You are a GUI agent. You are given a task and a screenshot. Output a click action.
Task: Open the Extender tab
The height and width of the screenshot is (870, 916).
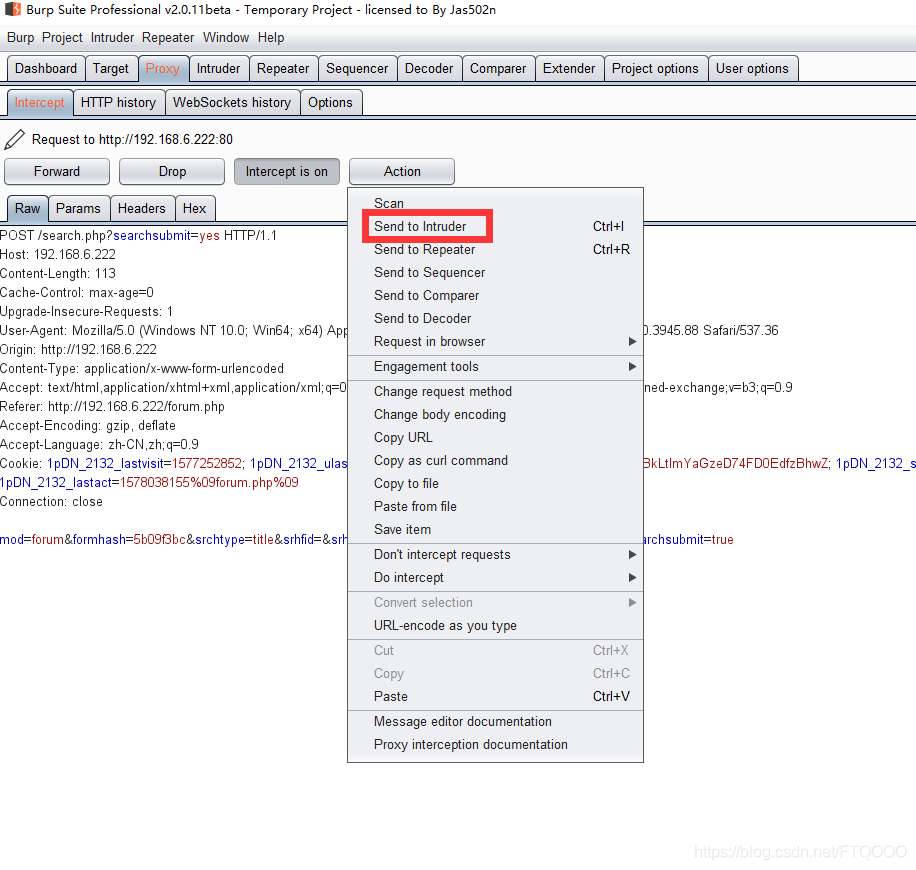pyautogui.click(x=569, y=69)
